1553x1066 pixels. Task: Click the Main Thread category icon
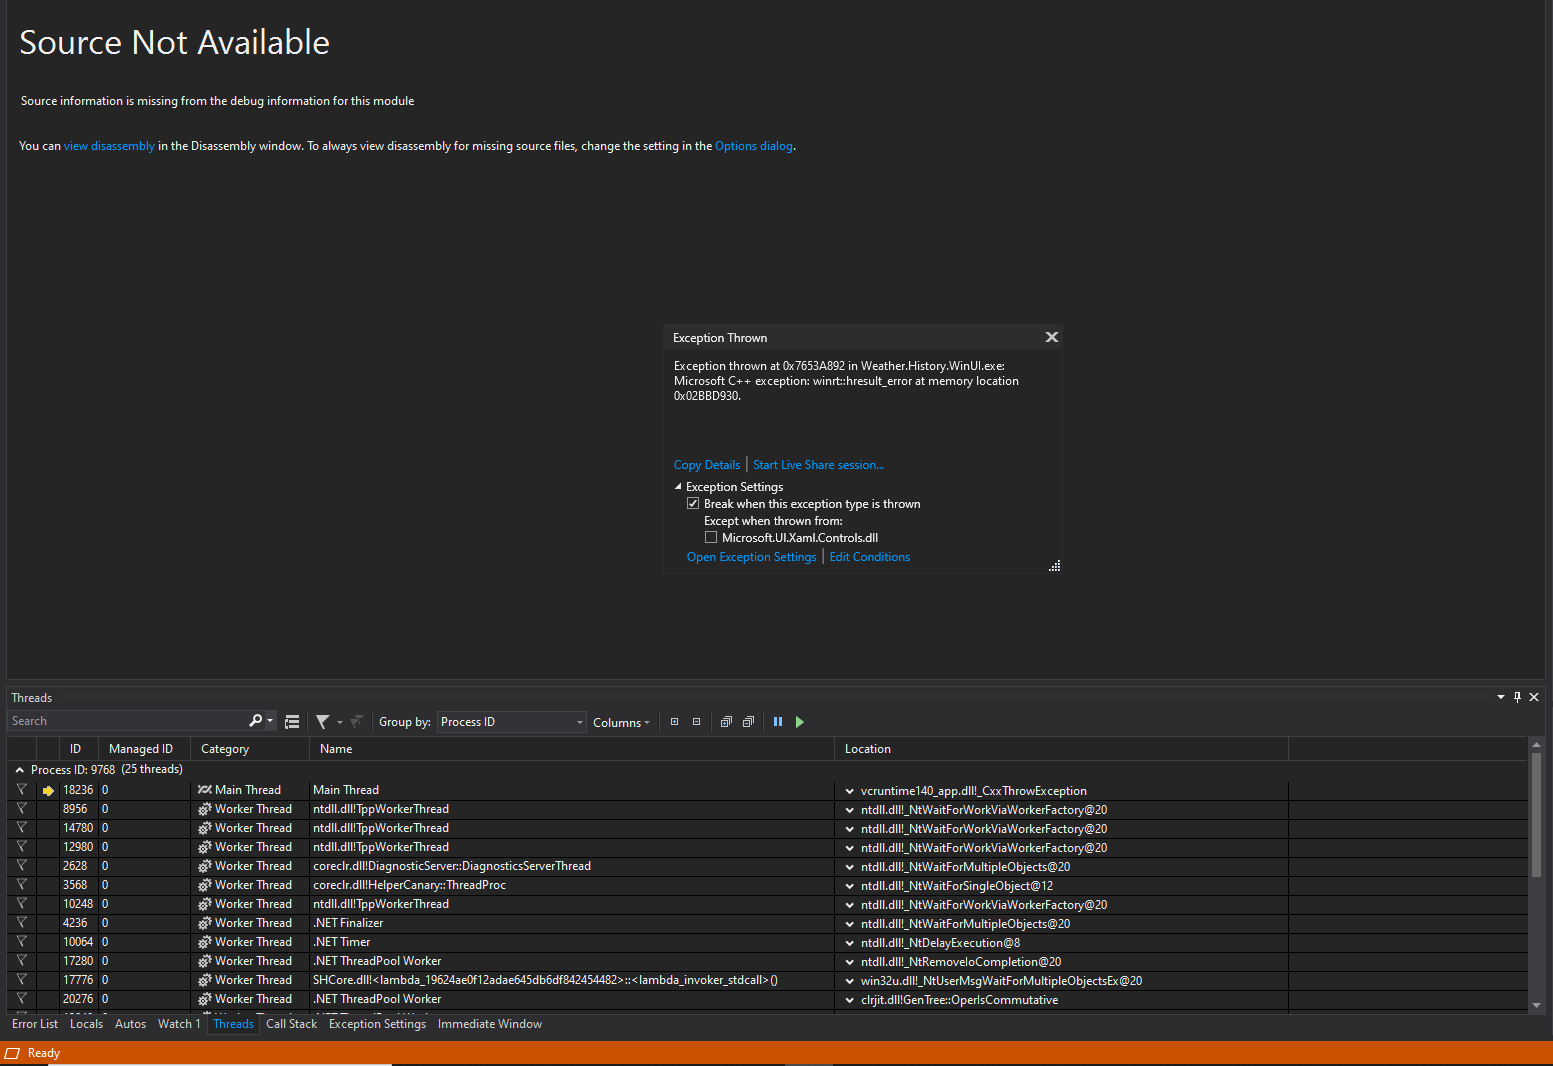point(205,790)
